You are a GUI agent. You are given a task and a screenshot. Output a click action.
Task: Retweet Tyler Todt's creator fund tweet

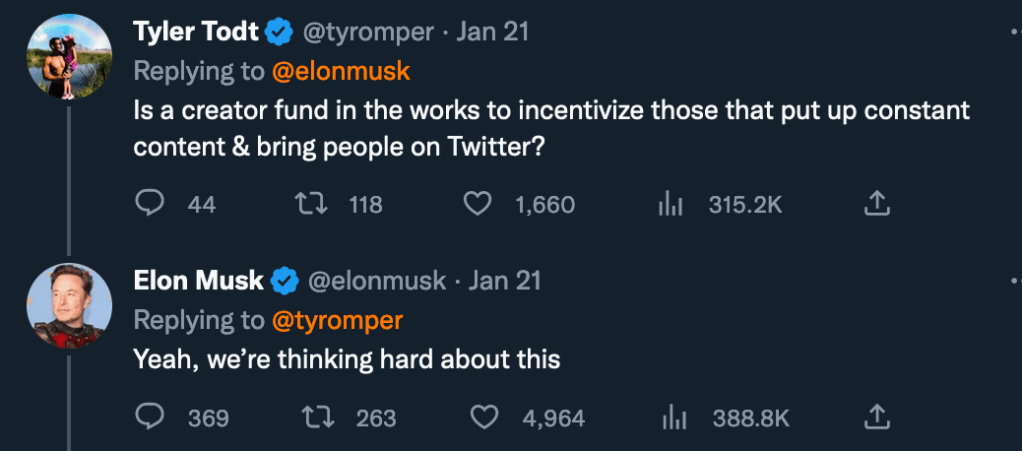[309, 204]
